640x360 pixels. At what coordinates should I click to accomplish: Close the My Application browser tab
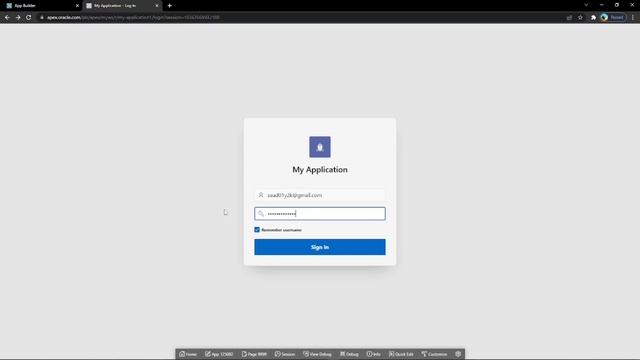(157, 6)
